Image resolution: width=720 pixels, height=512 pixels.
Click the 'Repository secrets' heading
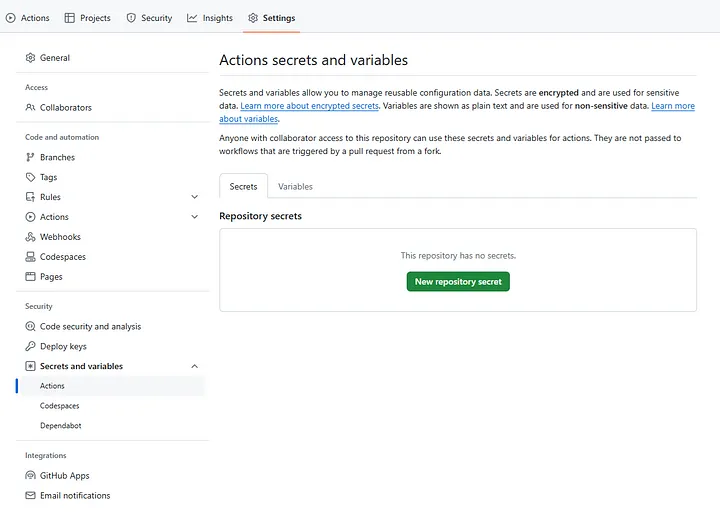tap(260, 216)
